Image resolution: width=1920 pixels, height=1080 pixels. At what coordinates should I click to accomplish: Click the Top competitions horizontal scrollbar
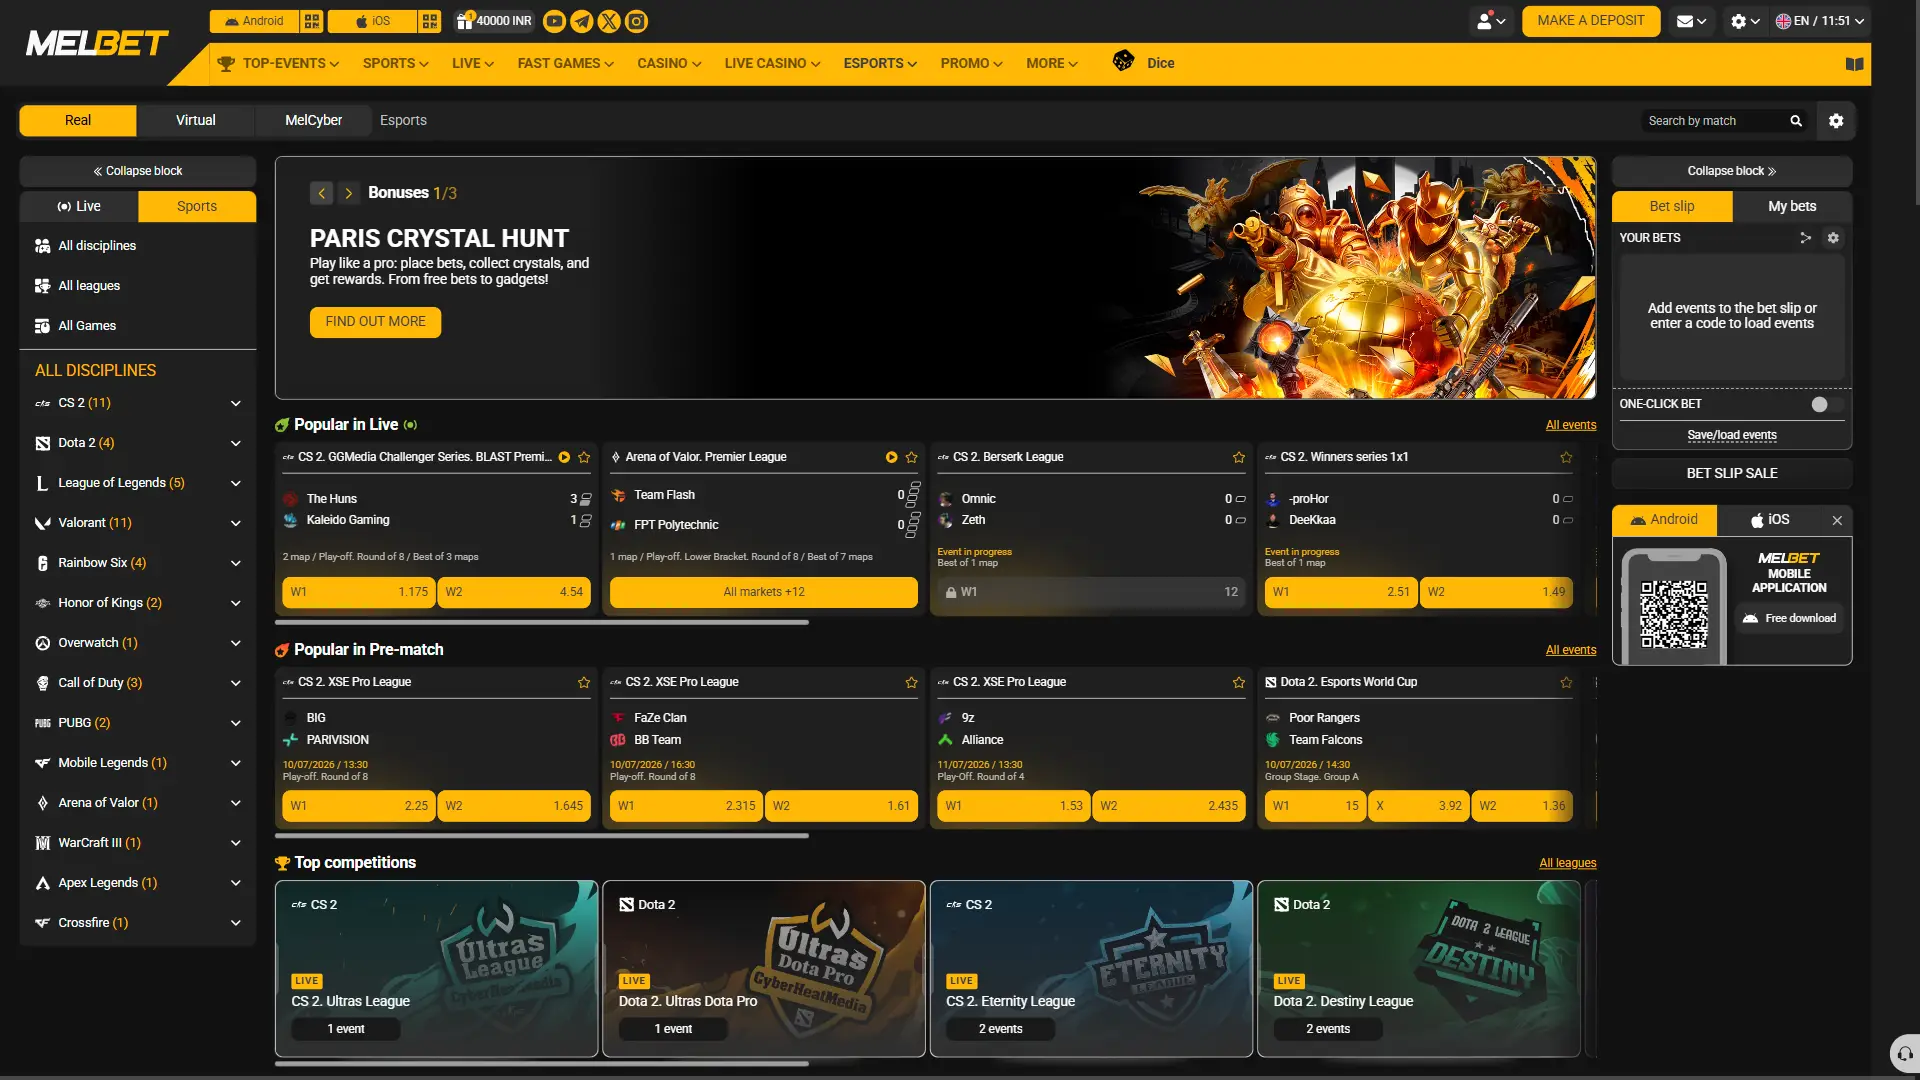coord(541,1063)
